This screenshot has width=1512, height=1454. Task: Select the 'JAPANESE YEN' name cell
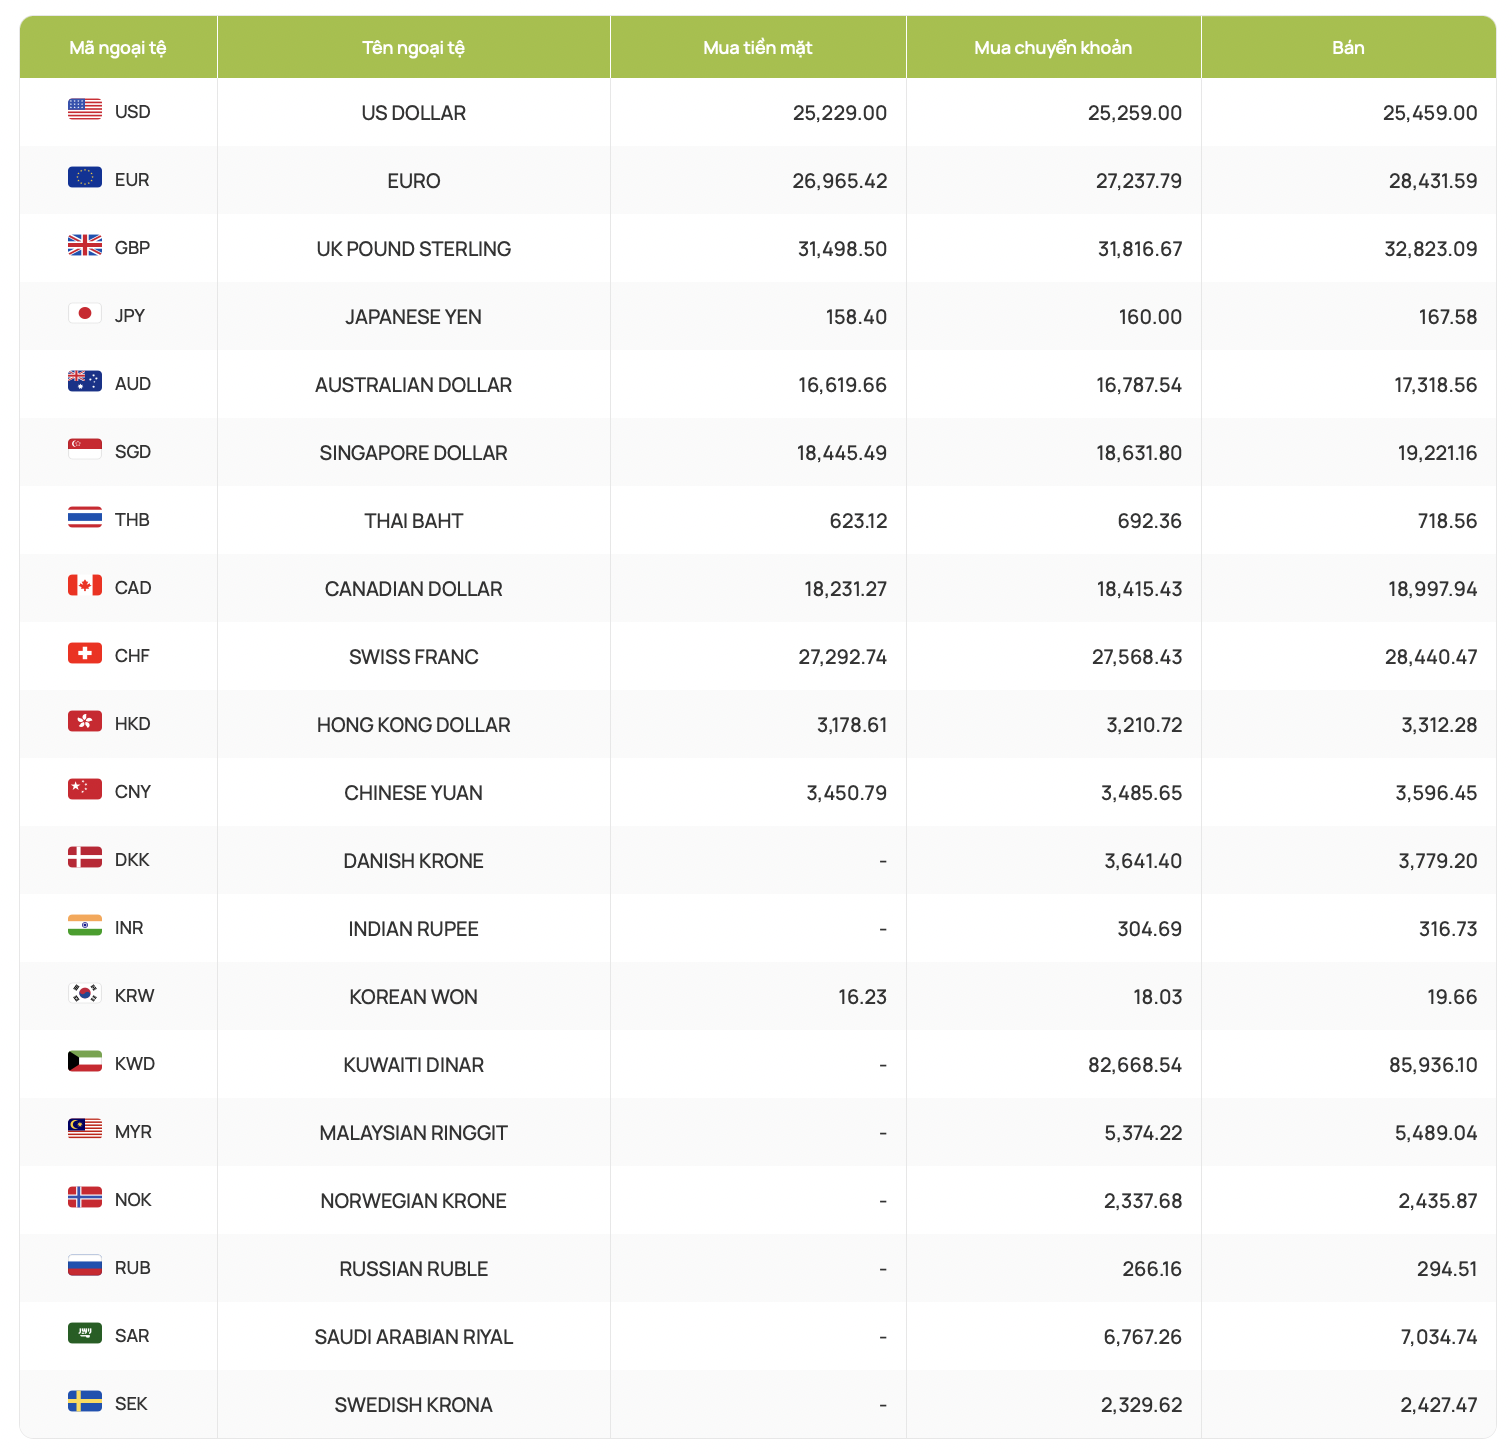[x=413, y=317]
